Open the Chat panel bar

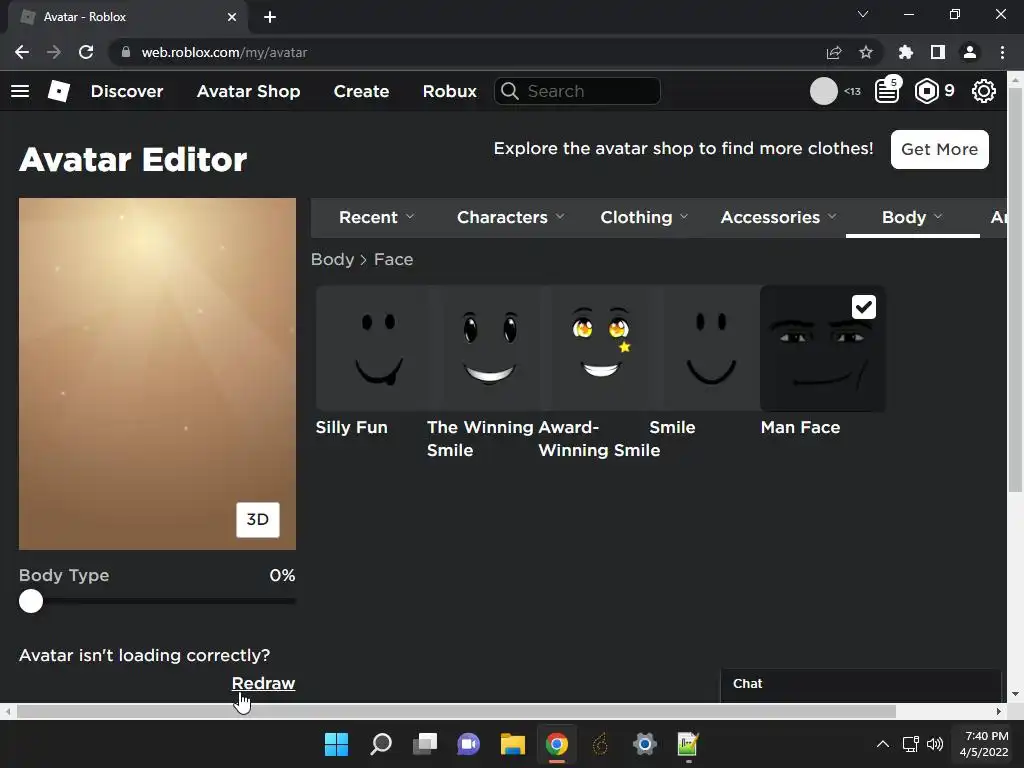click(861, 684)
